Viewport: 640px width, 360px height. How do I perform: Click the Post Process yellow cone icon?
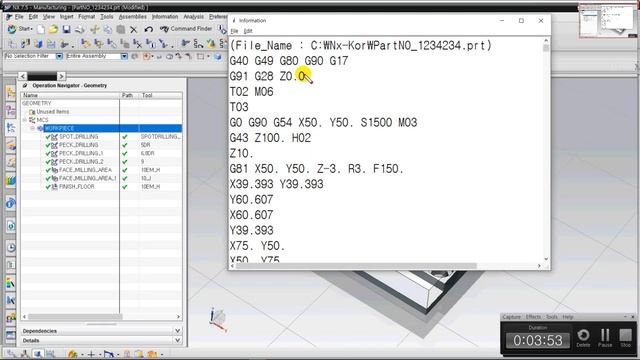(x=211, y=43)
